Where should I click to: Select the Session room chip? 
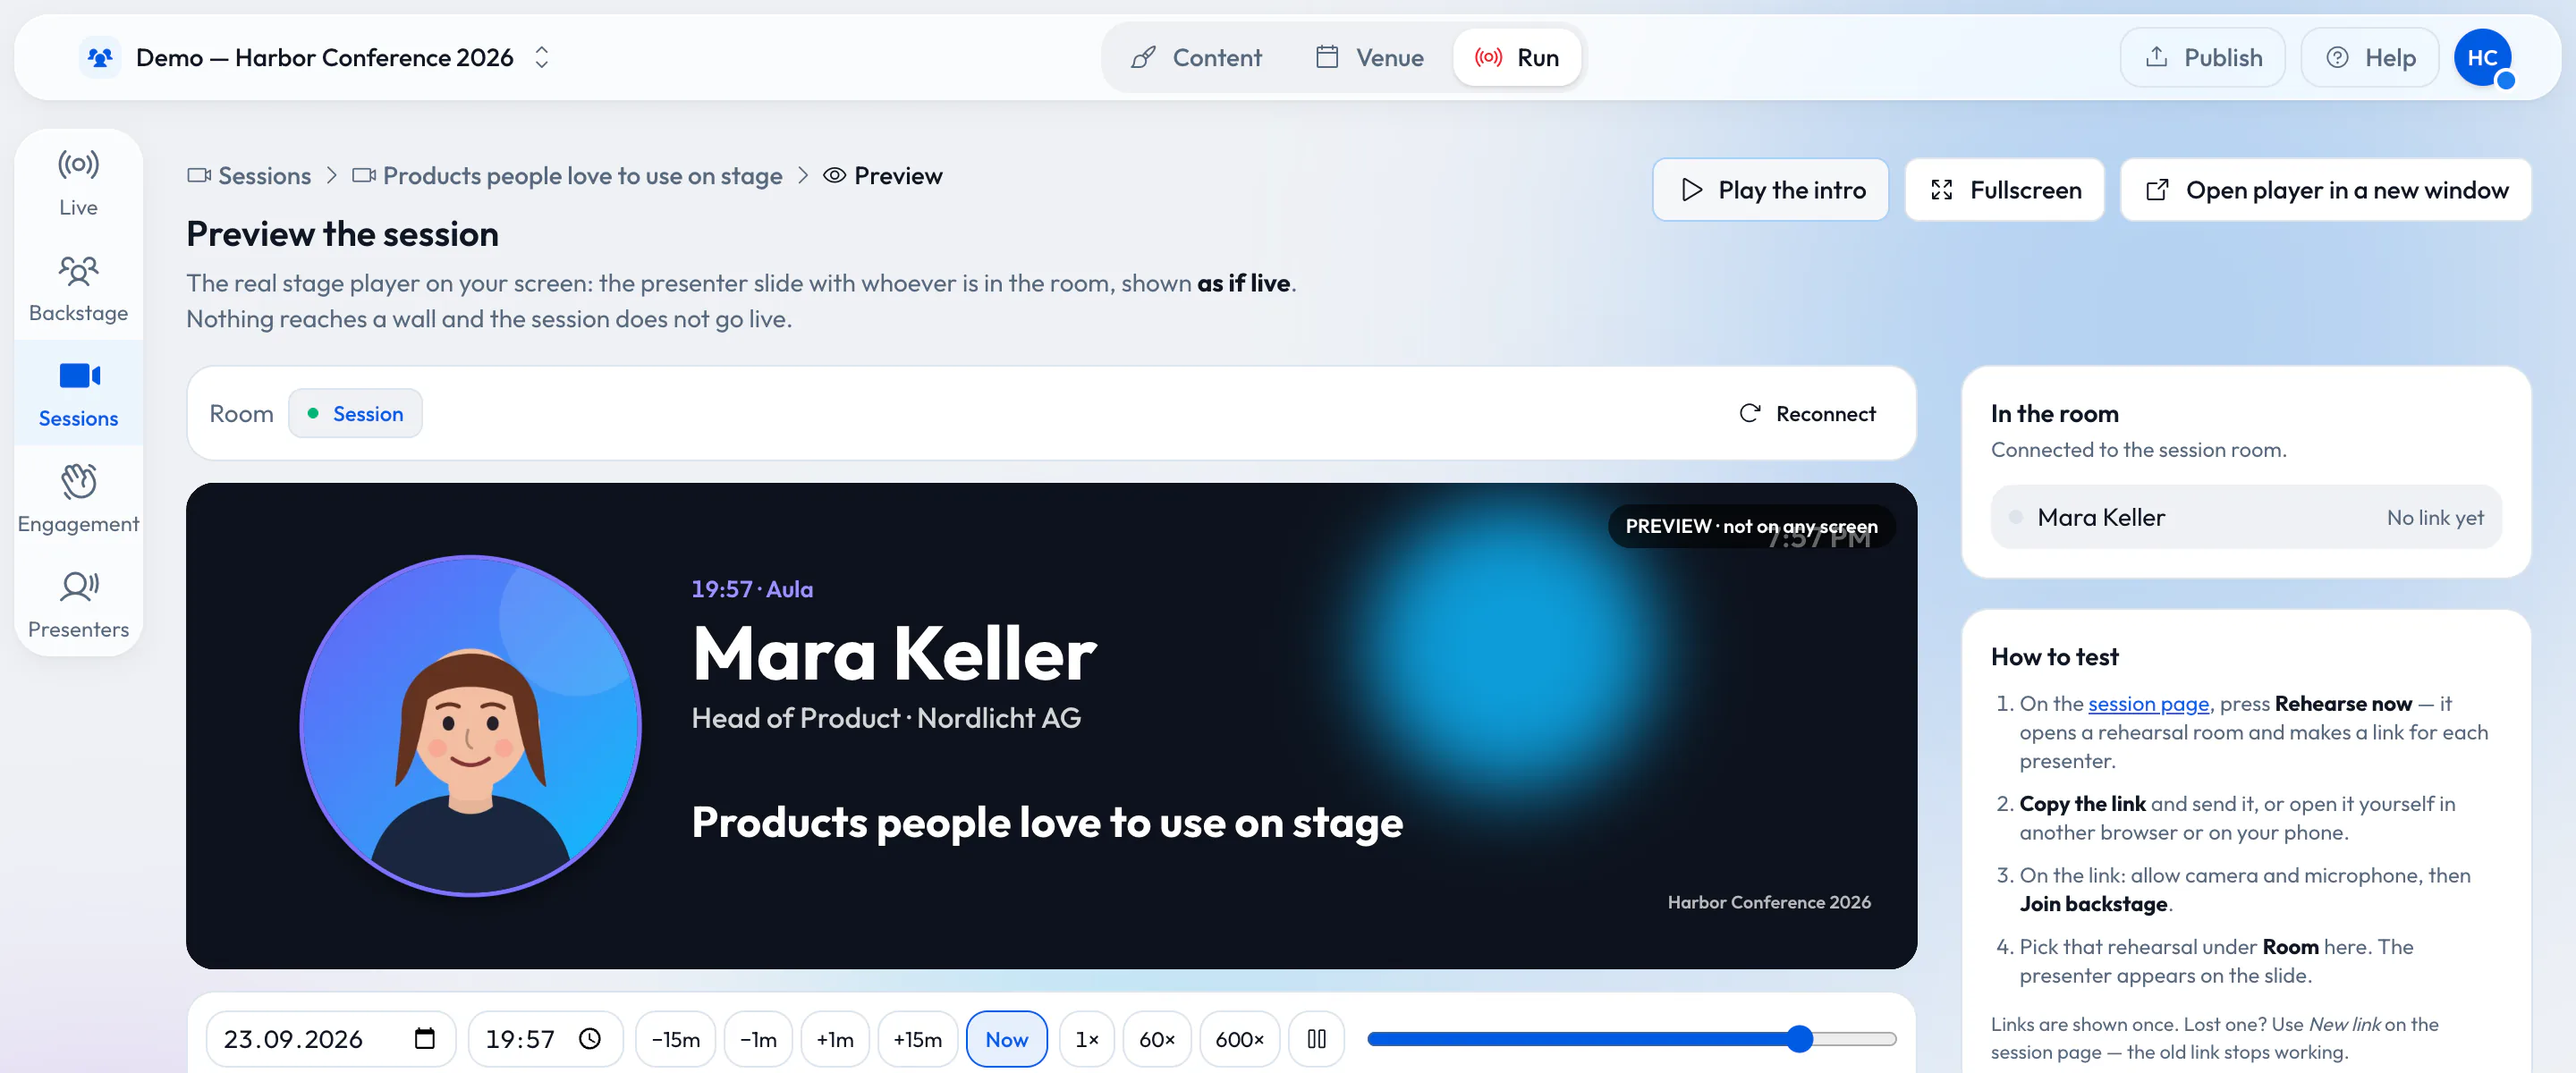coord(355,414)
